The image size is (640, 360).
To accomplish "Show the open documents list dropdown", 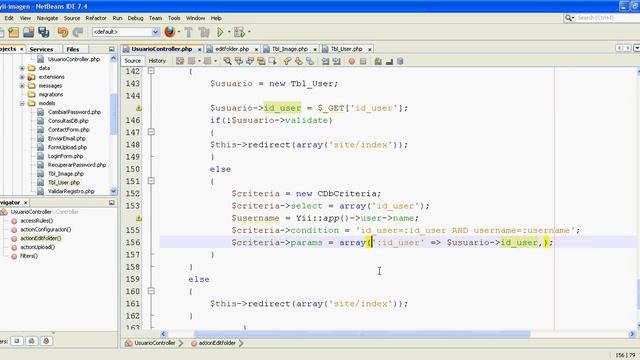I will coord(636,48).
